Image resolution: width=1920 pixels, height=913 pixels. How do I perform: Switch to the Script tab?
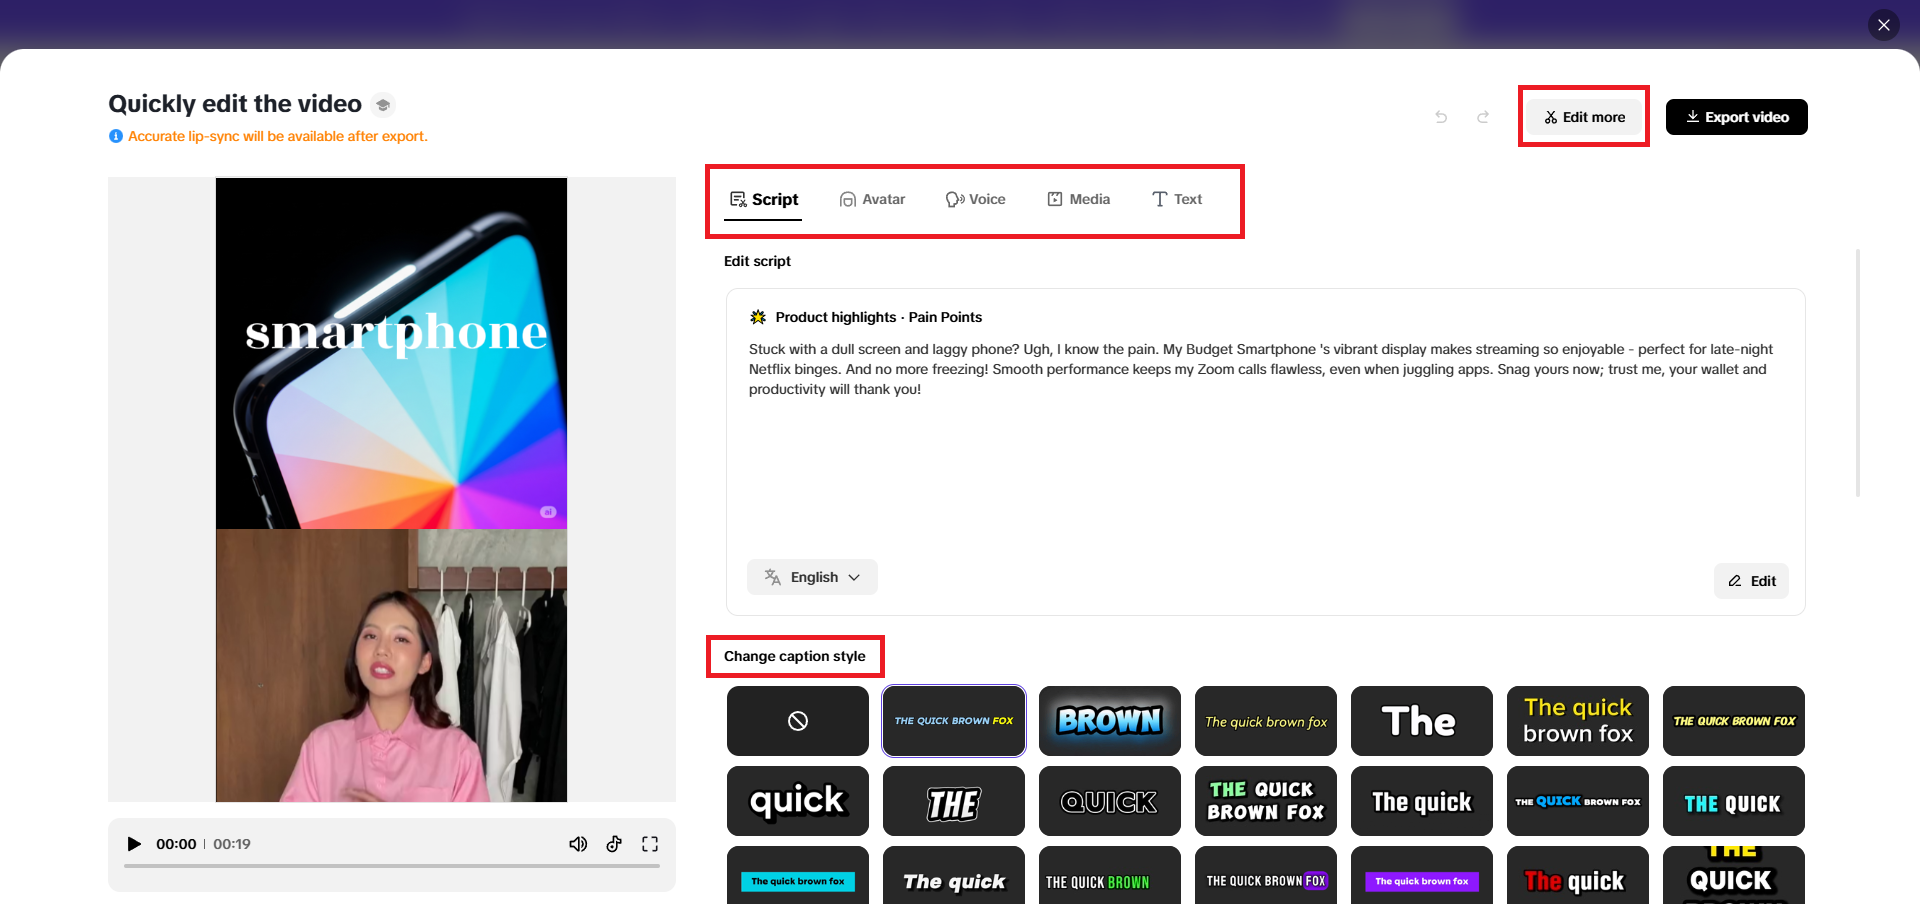point(764,199)
